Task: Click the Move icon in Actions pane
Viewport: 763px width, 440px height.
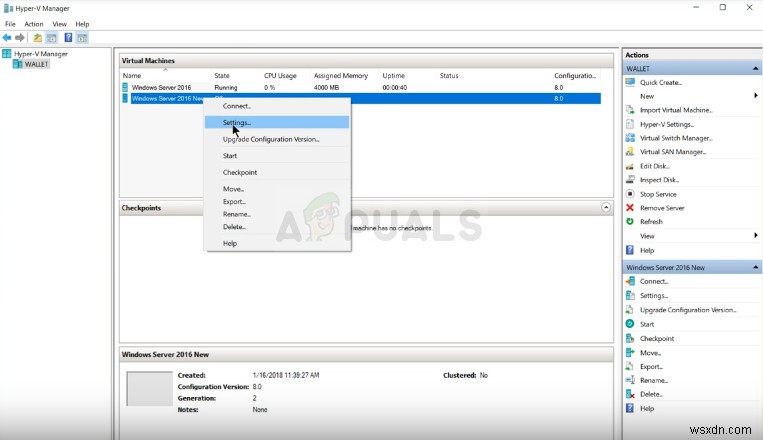Action: 630,352
